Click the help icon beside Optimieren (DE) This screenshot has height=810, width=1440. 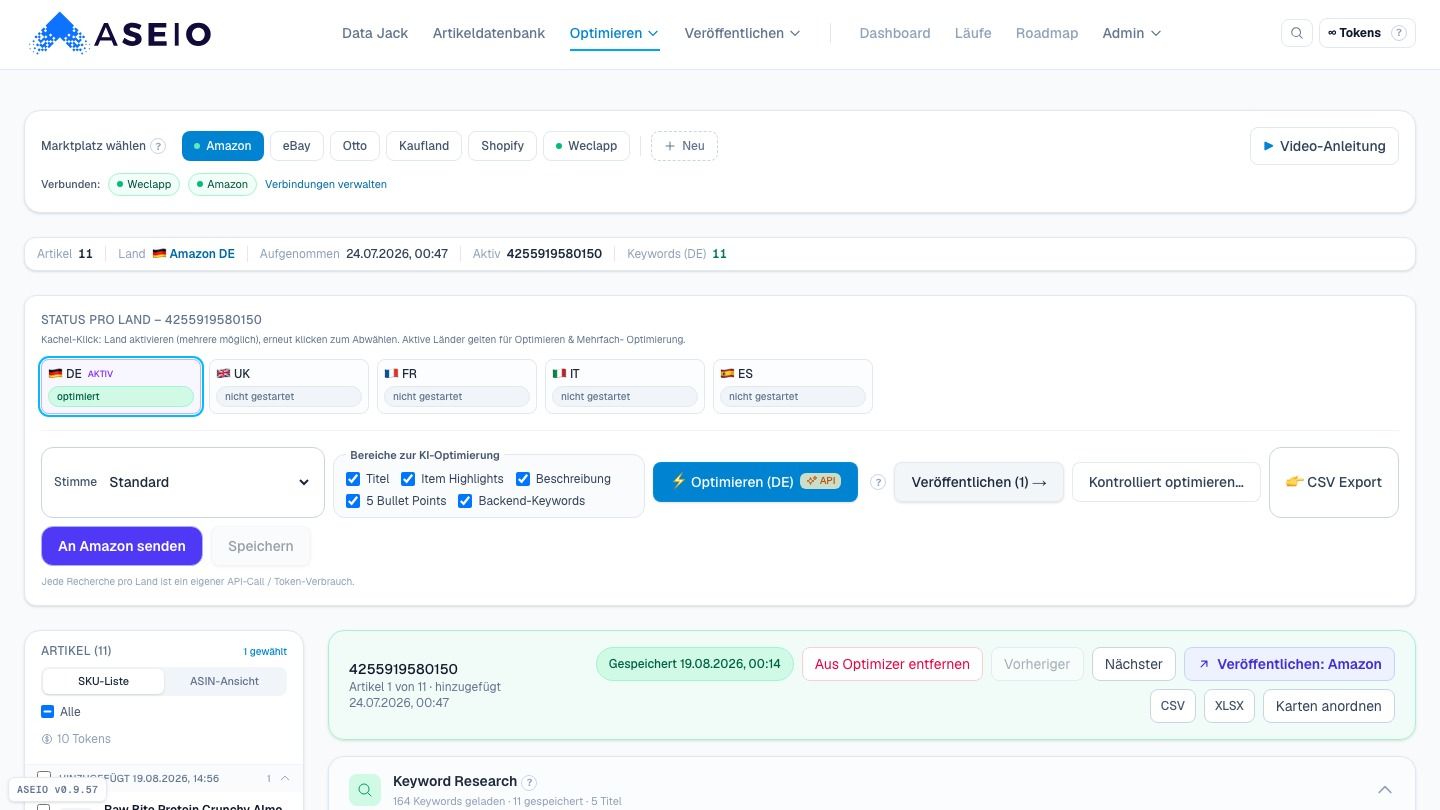[x=878, y=482]
